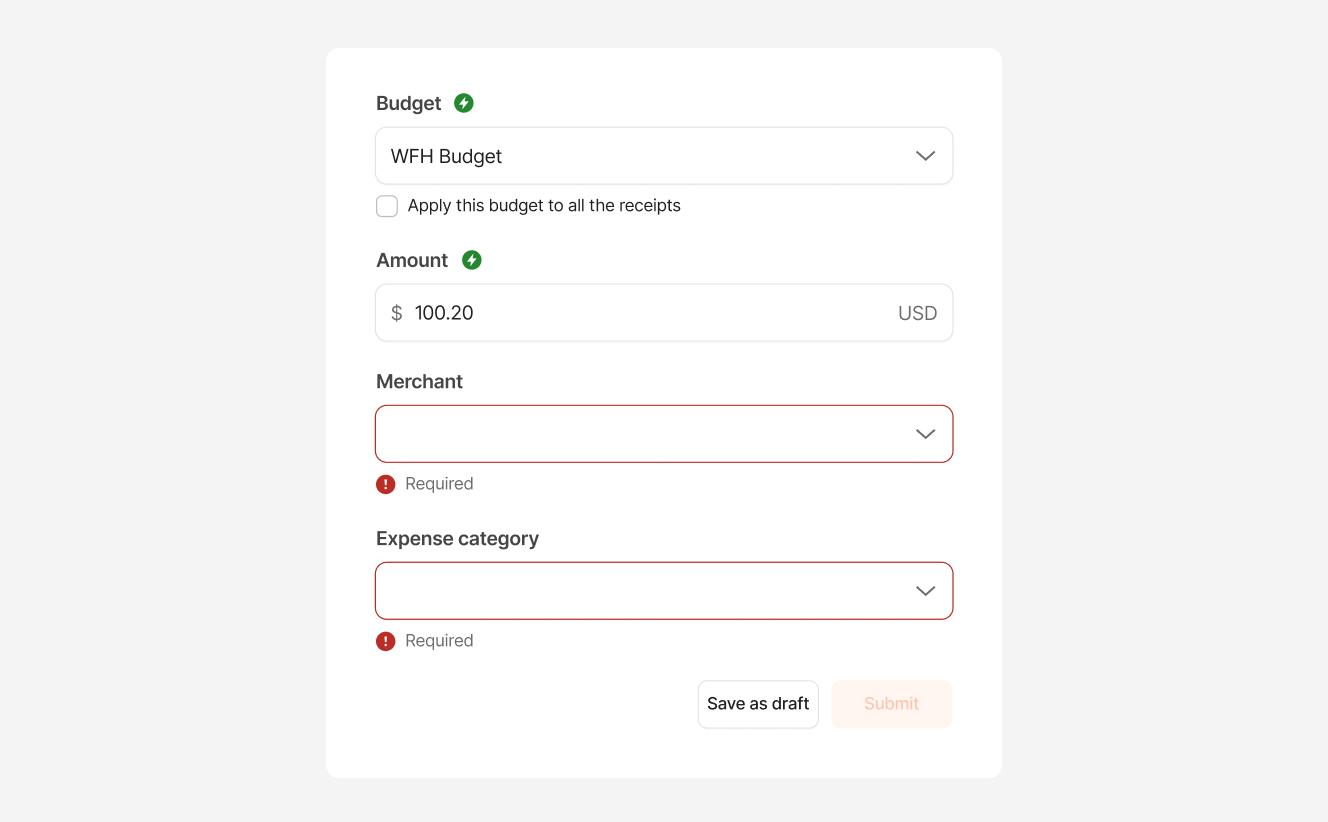Image resolution: width=1328 pixels, height=822 pixels.
Task: Click inside the Amount input showing 100.20
Action: tap(600, 313)
